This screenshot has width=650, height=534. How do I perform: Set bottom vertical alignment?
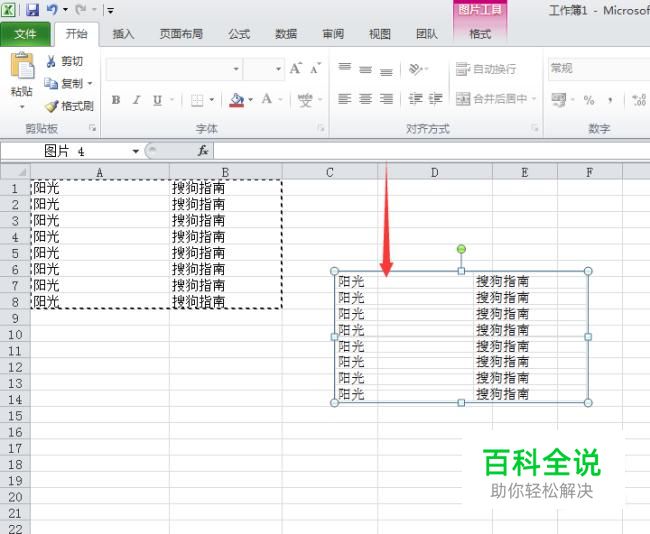[x=386, y=72]
